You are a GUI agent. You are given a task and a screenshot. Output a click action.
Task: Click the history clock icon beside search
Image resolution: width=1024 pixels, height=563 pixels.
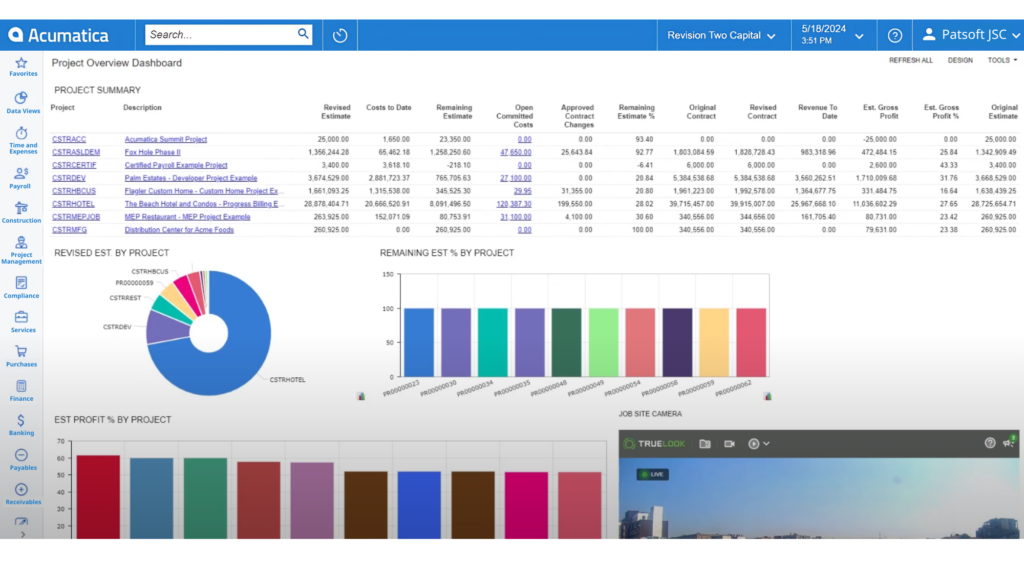(x=340, y=35)
